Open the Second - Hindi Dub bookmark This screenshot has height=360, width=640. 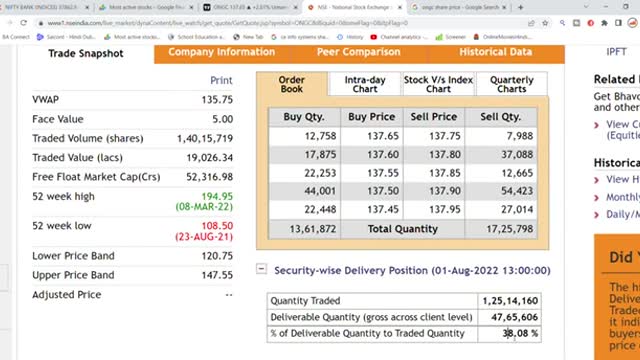pyautogui.click(x=66, y=37)
